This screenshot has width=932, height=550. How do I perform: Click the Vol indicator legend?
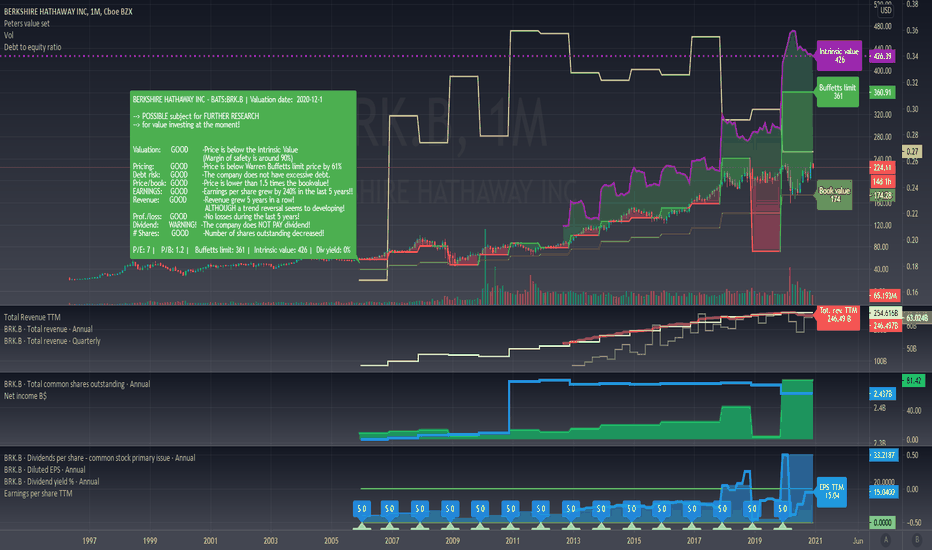(8, 35)
